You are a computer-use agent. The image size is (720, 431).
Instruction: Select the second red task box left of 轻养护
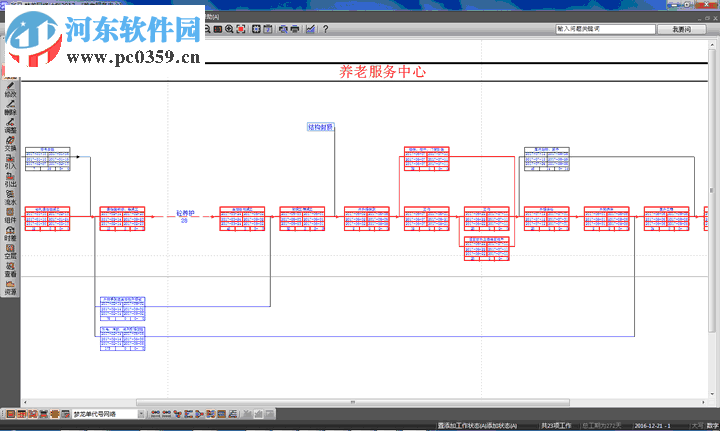point(122,218)
